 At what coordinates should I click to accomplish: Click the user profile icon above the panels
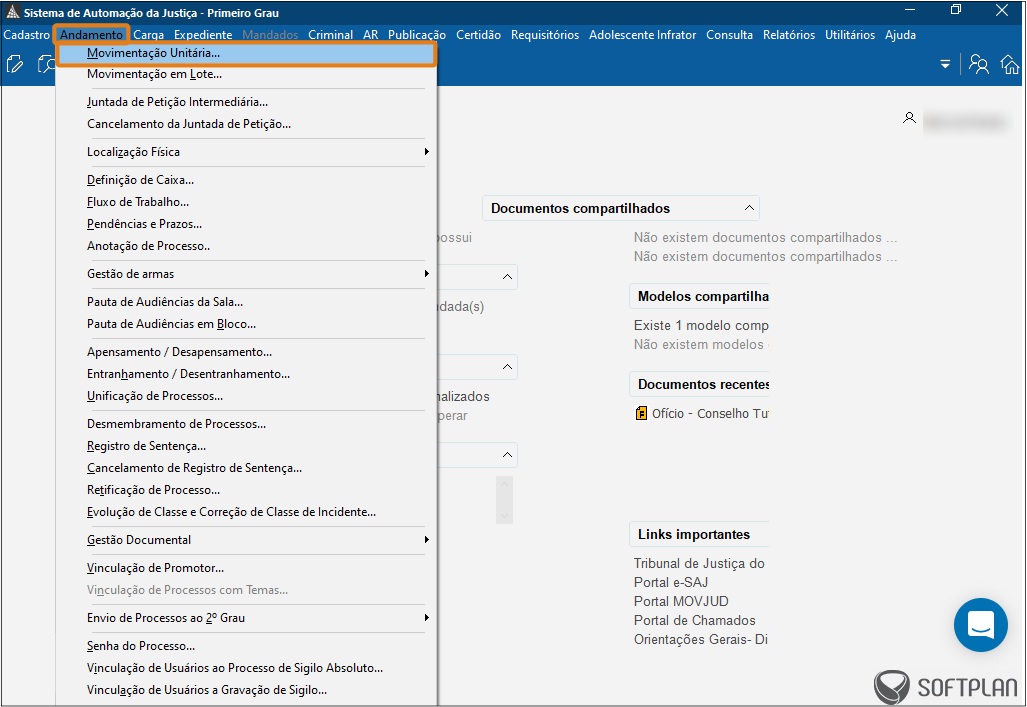pos(909,118)
